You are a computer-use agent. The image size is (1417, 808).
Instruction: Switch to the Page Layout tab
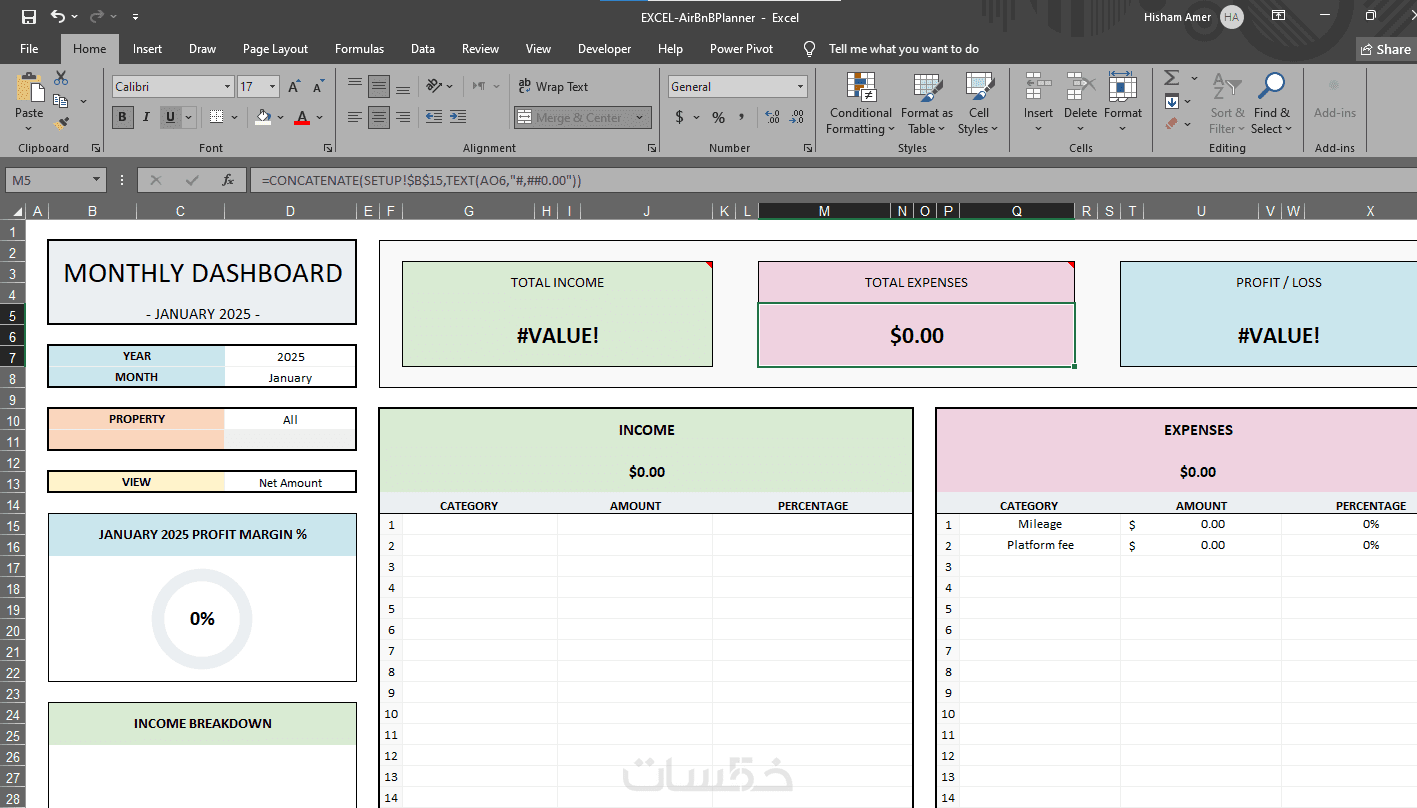tap(275, 49)
